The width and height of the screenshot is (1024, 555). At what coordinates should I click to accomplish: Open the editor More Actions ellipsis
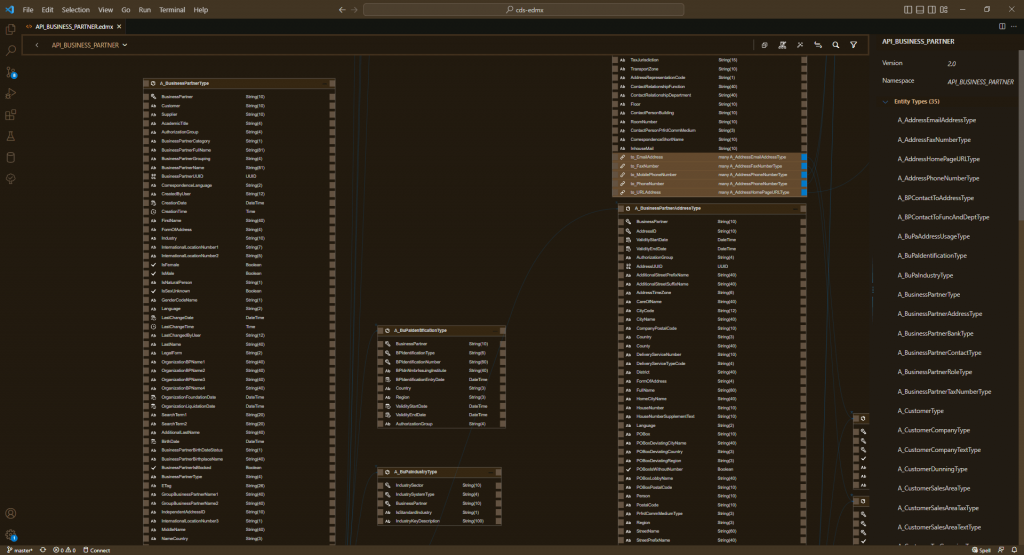coord(1014,27)
